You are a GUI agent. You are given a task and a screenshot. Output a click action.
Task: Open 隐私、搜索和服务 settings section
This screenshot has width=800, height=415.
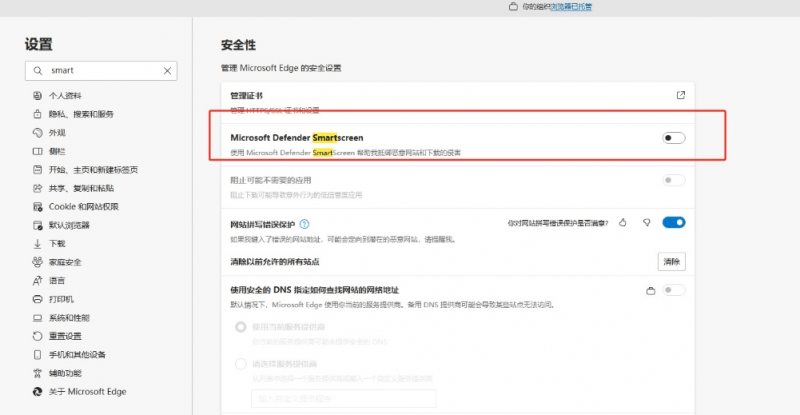tap(81, 114)
